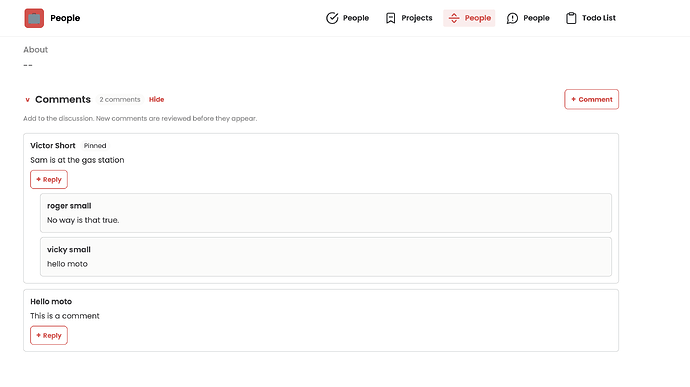
Task: Click the '2 comments' count badge
Action: click(x=120, y=100)
